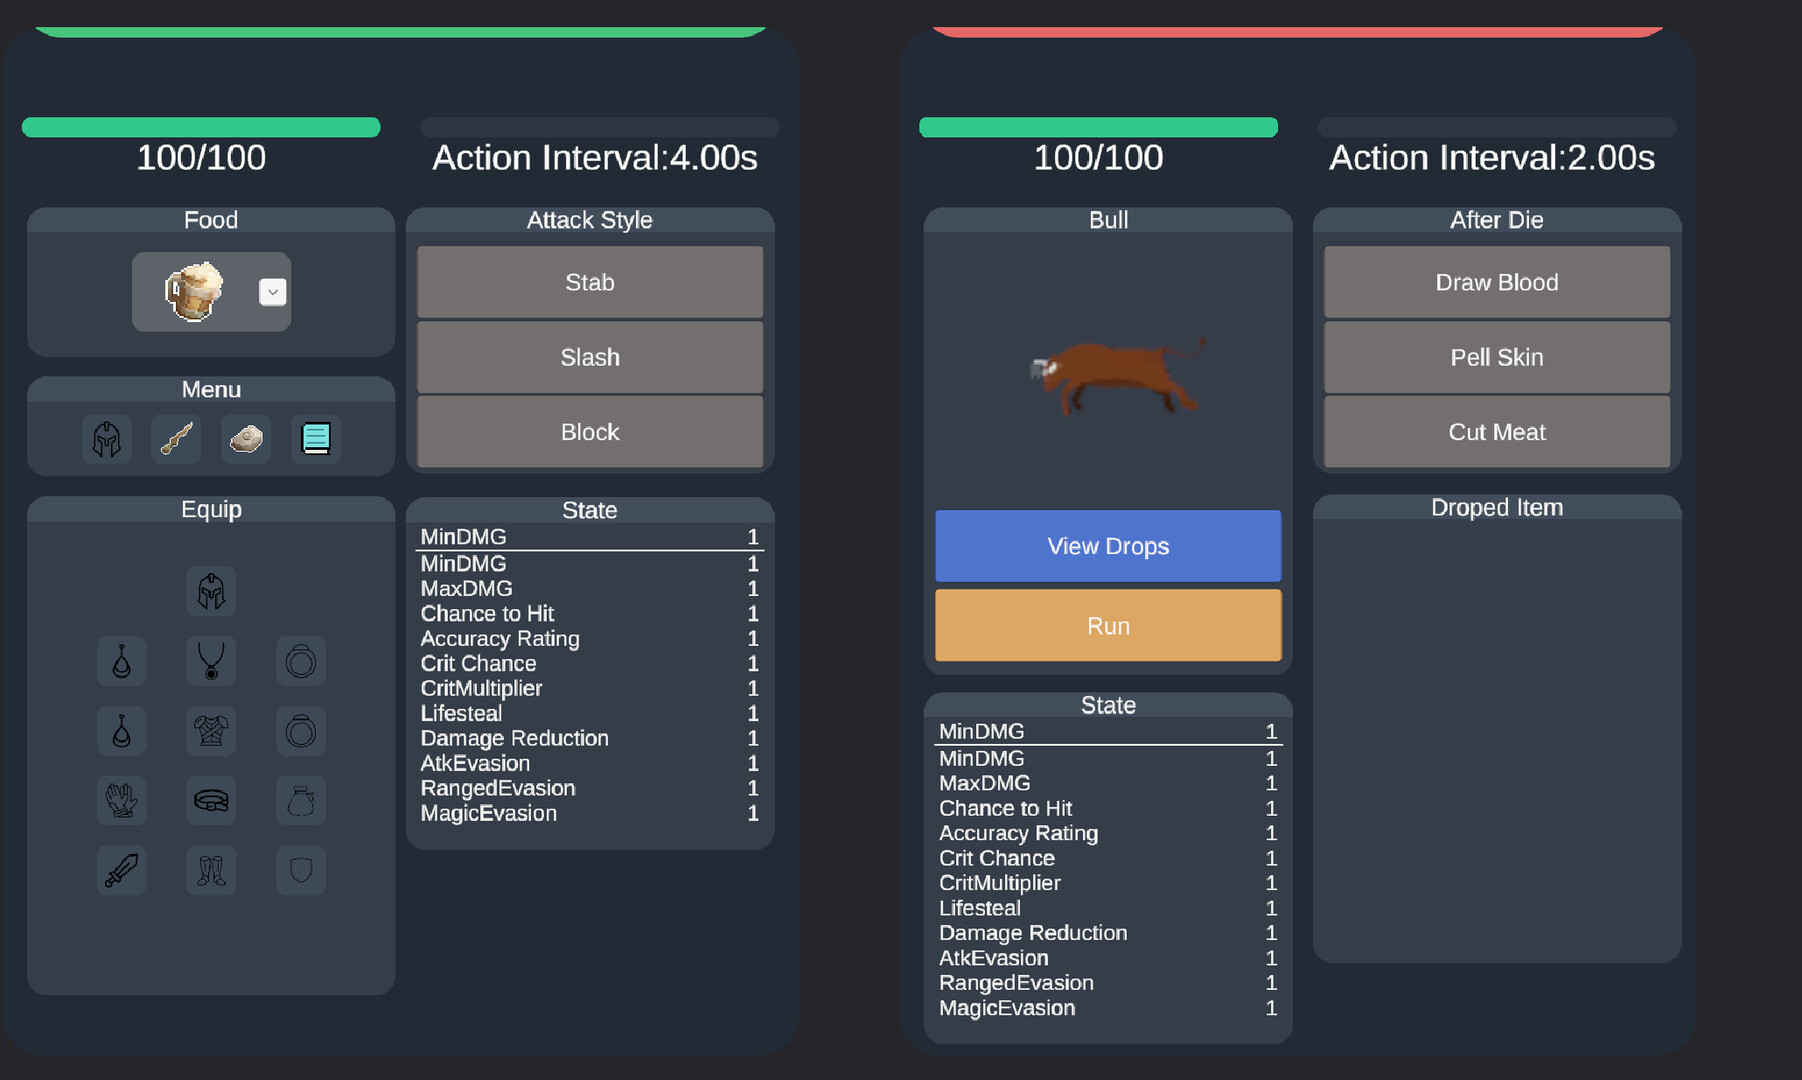The image size is (1802, 1080).
Task: Select the Block attack style
Action: (x=590, y=432)
